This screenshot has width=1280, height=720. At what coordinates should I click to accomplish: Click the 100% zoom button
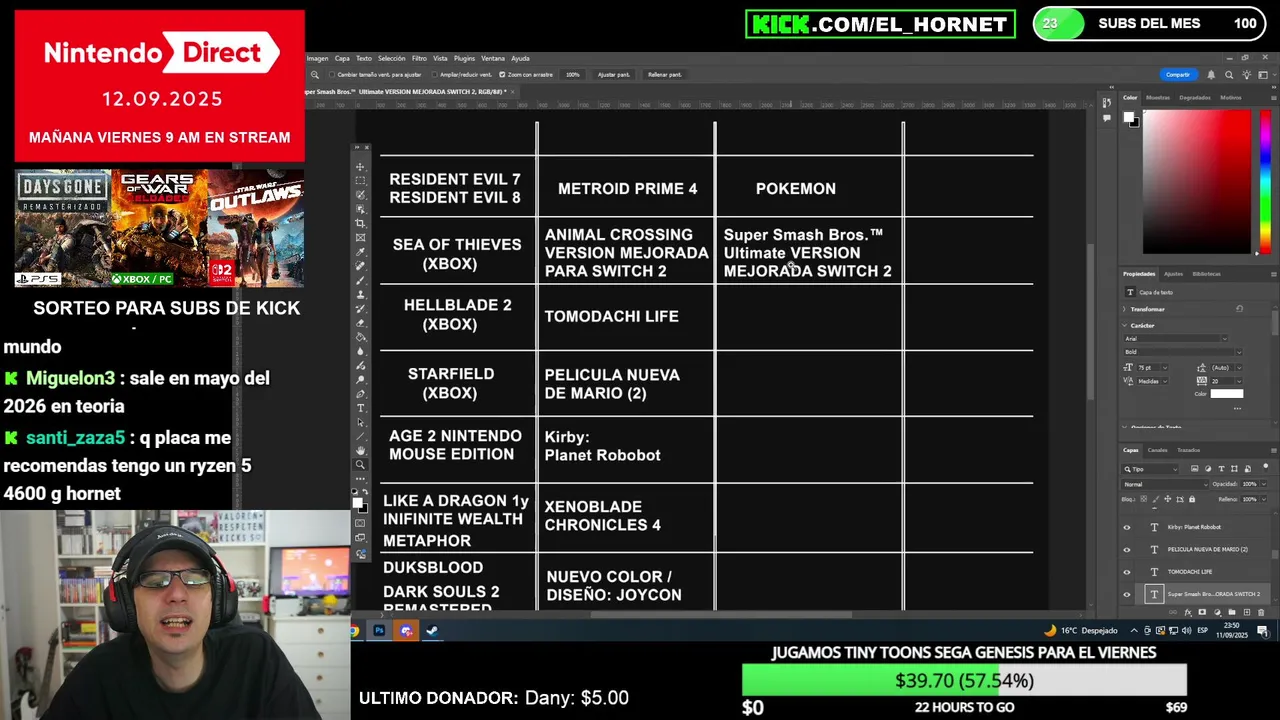pos(572,74)
